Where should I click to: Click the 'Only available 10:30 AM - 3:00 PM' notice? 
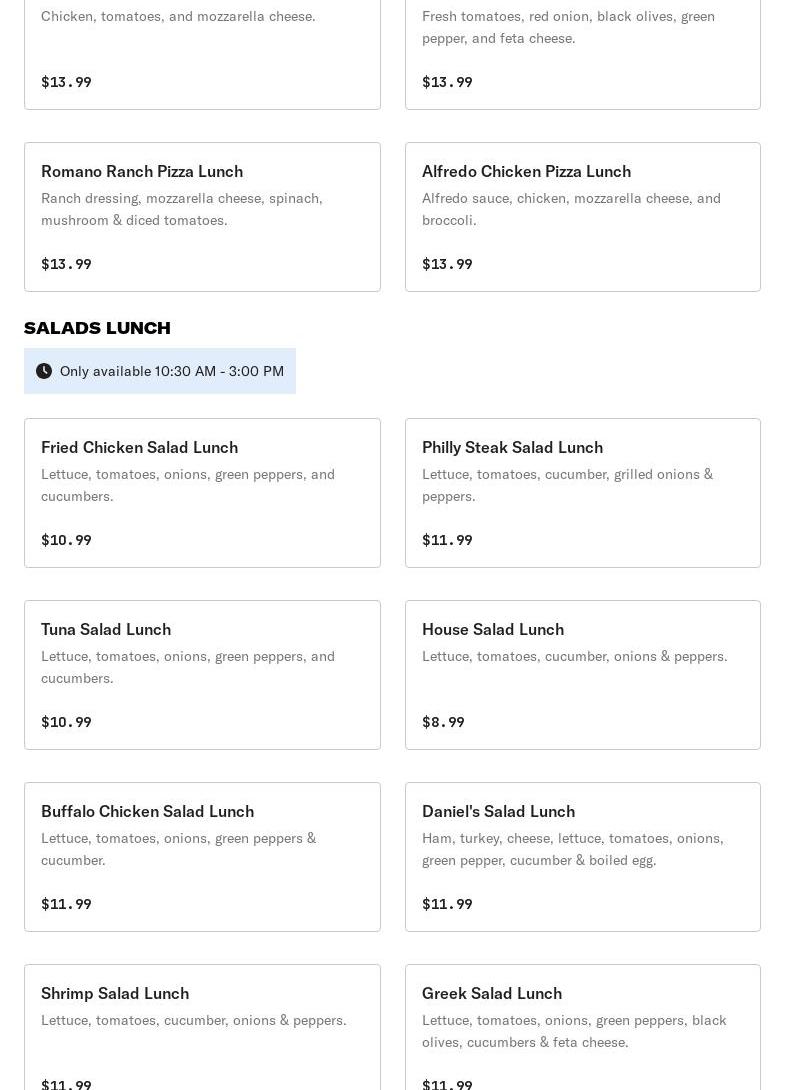(171, 371)
